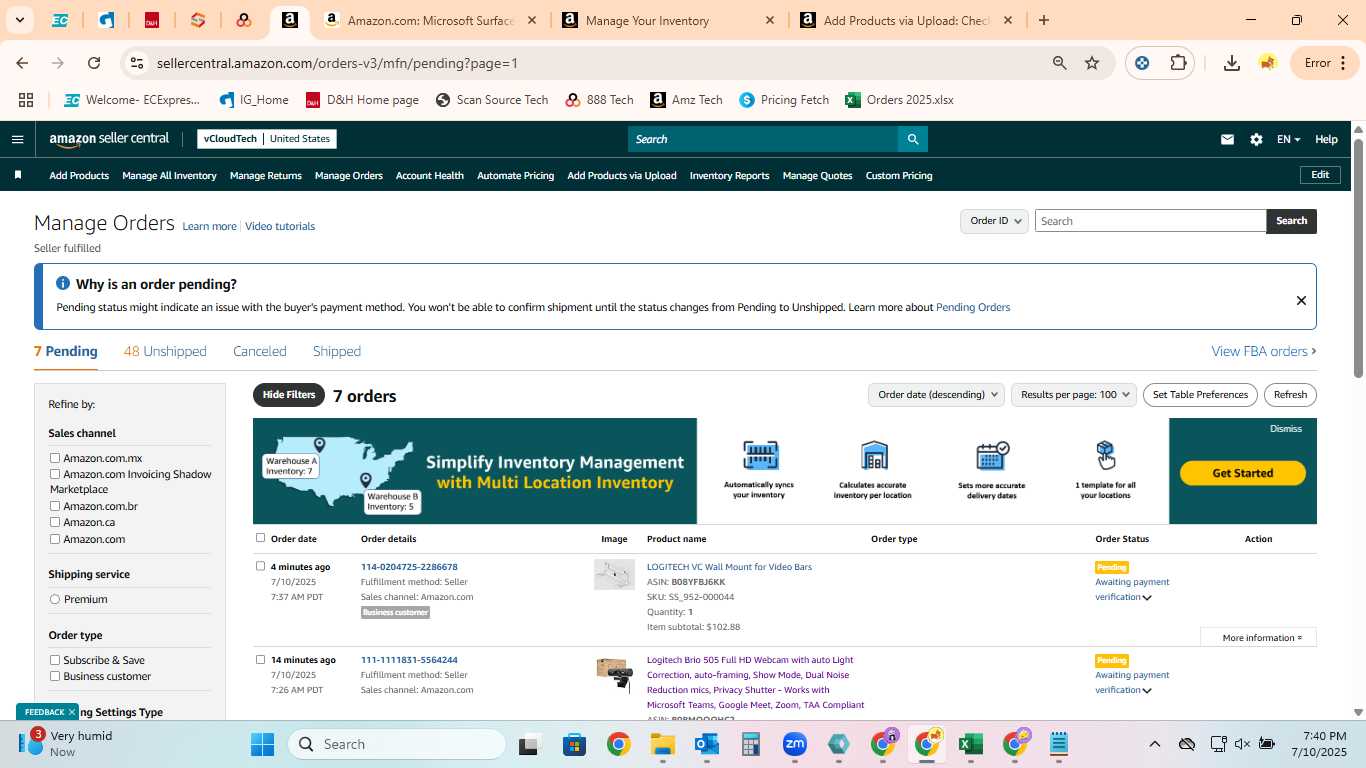
Task: Reload the page with refresh icon
Action: (x=94, y=63)
